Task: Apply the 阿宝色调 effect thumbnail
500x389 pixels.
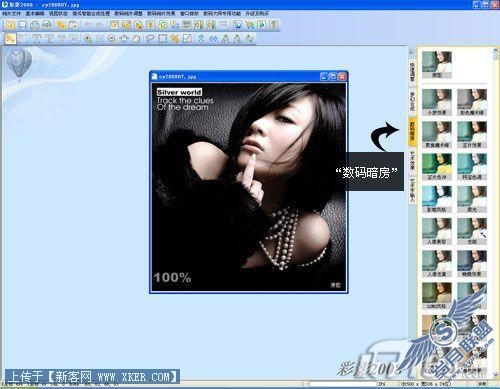Action: (472, 167)
